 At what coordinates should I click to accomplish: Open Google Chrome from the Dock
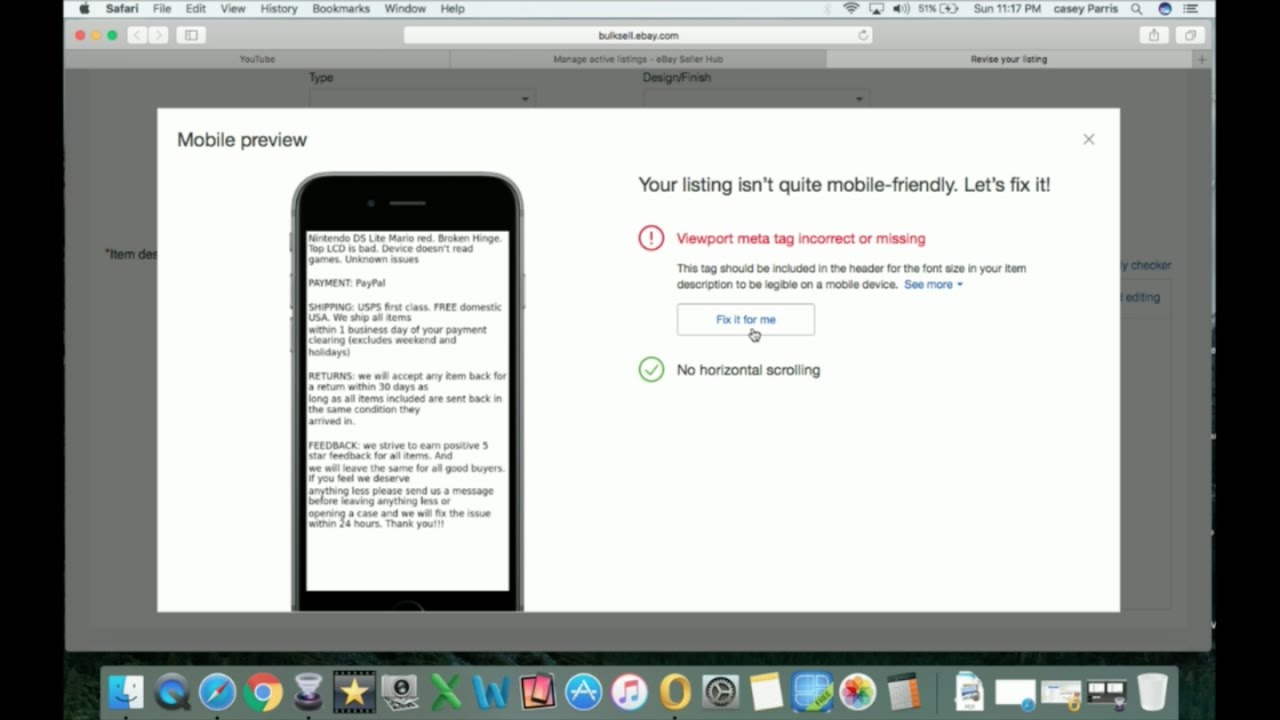(263, 692)
